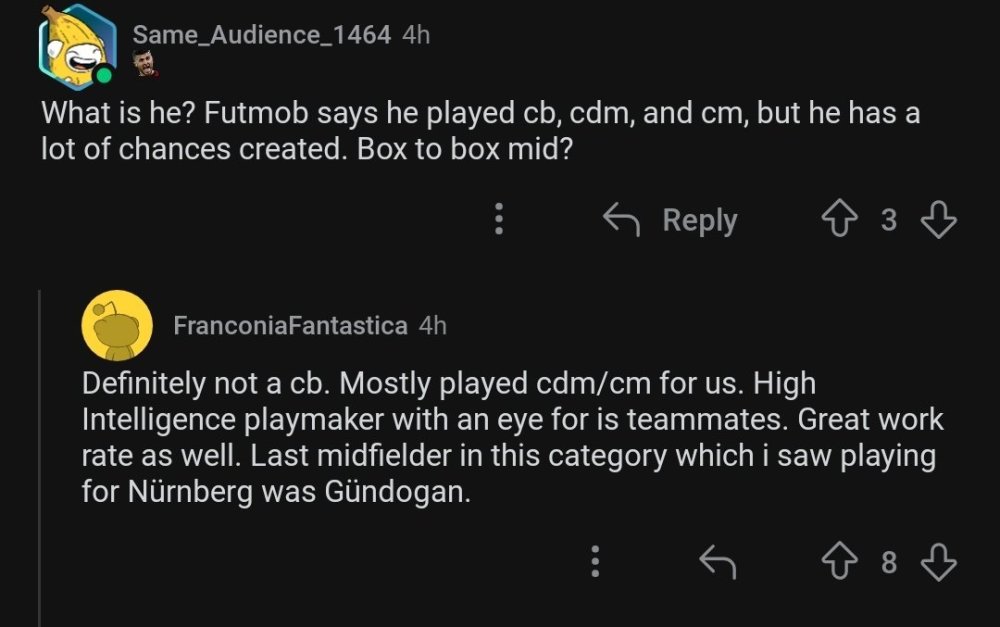Screen dimensions: 1000x627
Task: Downvote FranconiaFantastica's reply
Action: click(938, 563)
